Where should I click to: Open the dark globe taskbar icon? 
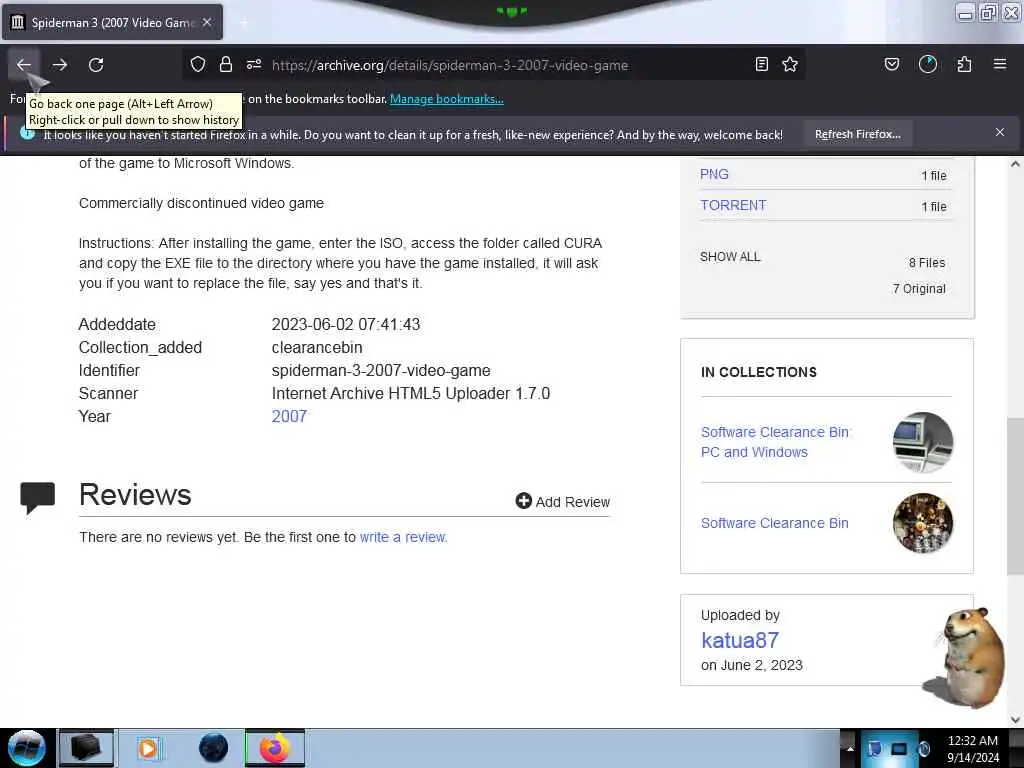coord(214,748)
